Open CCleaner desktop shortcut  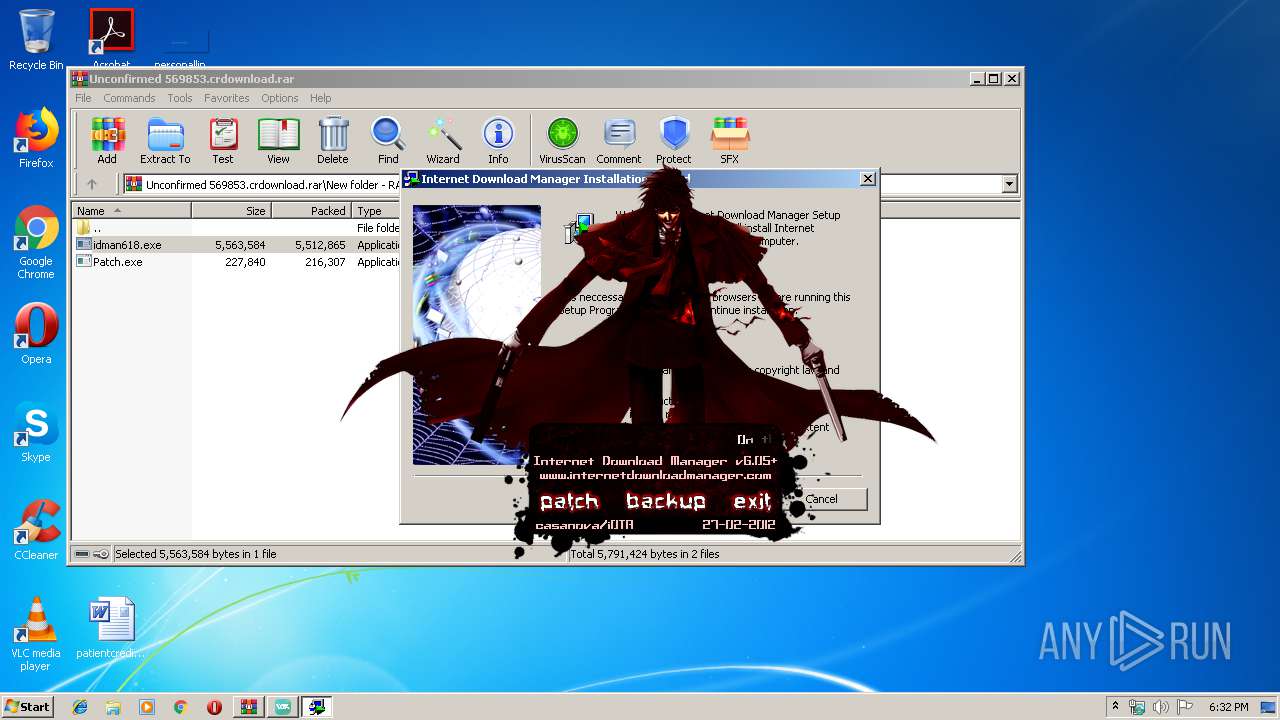[x=36, y=530]
